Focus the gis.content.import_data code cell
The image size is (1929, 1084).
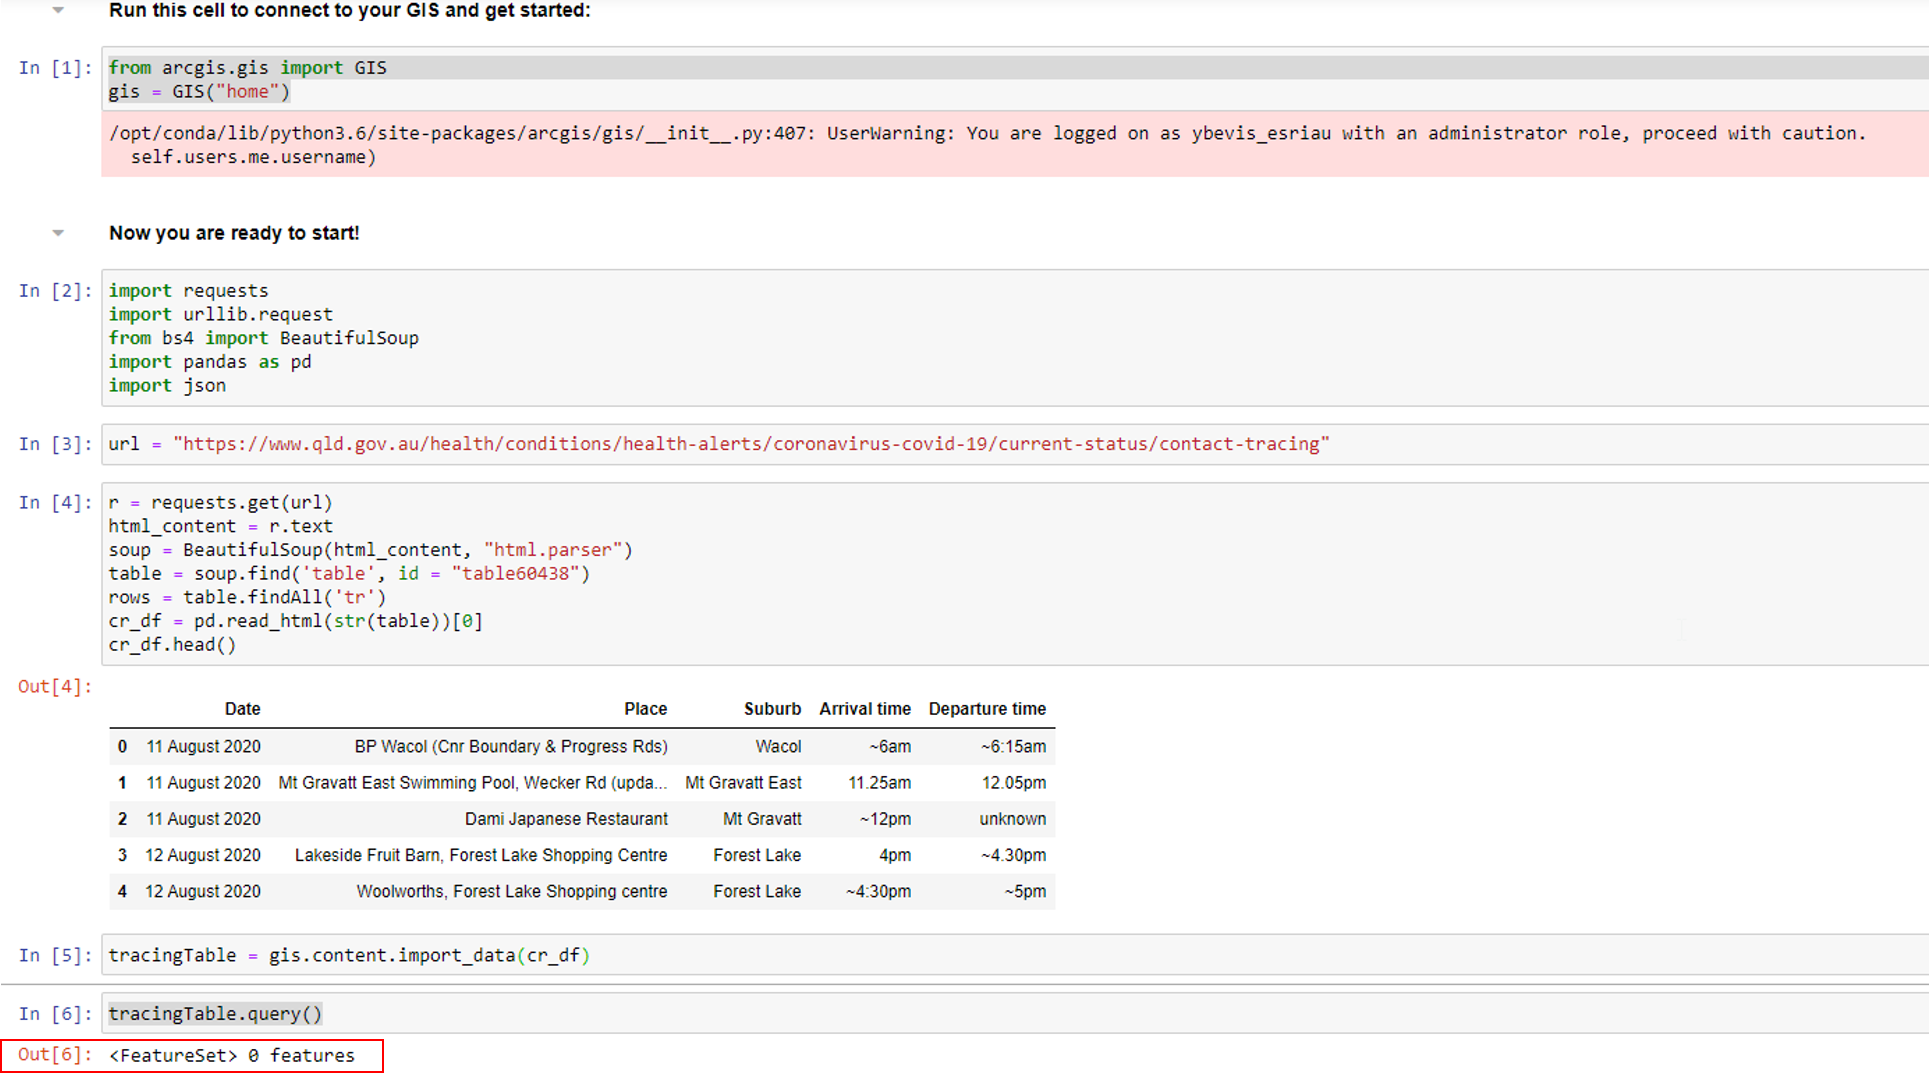tap(1015, 955)
